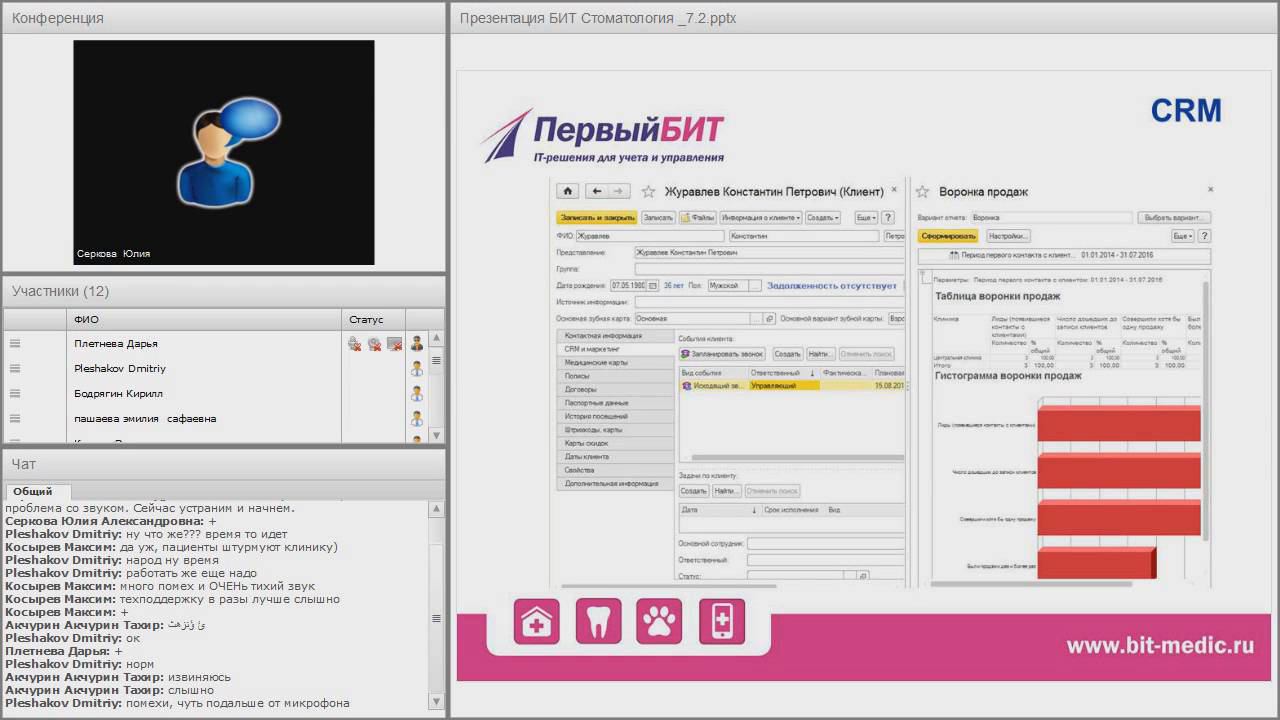Select Исходящий звонок event row
The image size is (1280, 720).
pyautogui.click(x=791, y=385)
